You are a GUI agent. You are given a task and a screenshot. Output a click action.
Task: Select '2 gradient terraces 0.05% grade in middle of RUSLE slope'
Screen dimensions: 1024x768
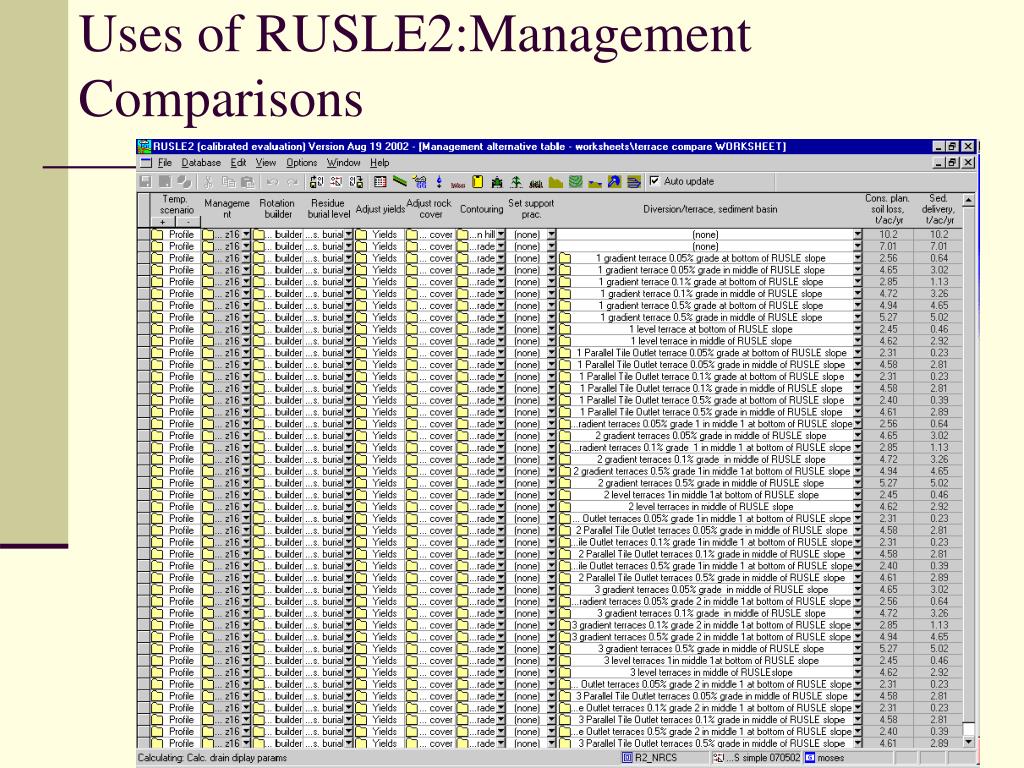711,436
